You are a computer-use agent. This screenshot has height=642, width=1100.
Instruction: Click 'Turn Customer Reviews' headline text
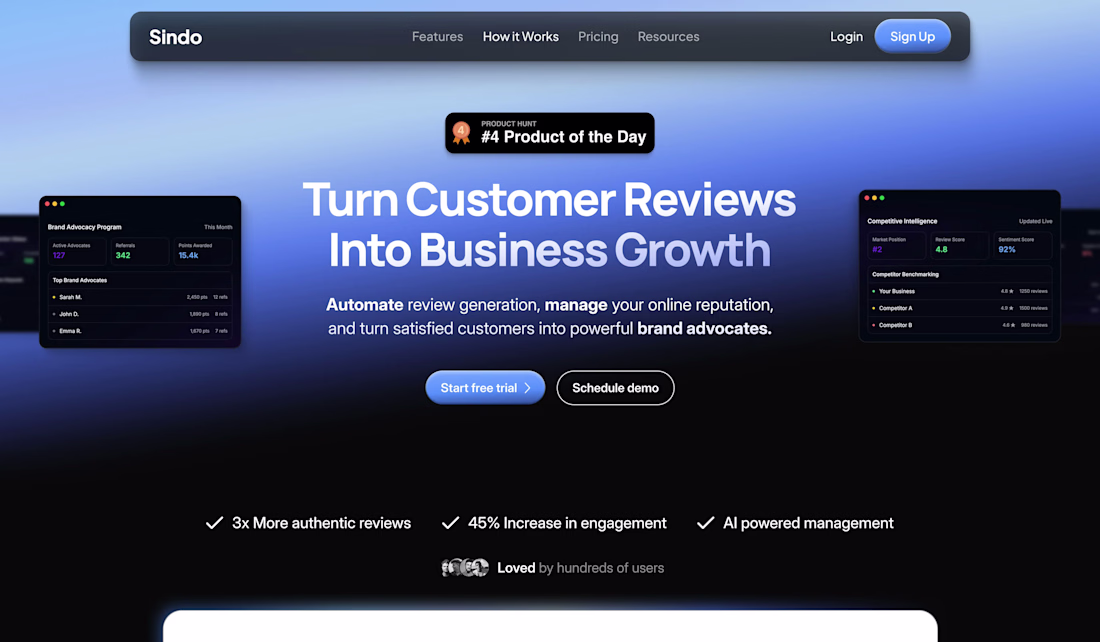click(549, 199)
